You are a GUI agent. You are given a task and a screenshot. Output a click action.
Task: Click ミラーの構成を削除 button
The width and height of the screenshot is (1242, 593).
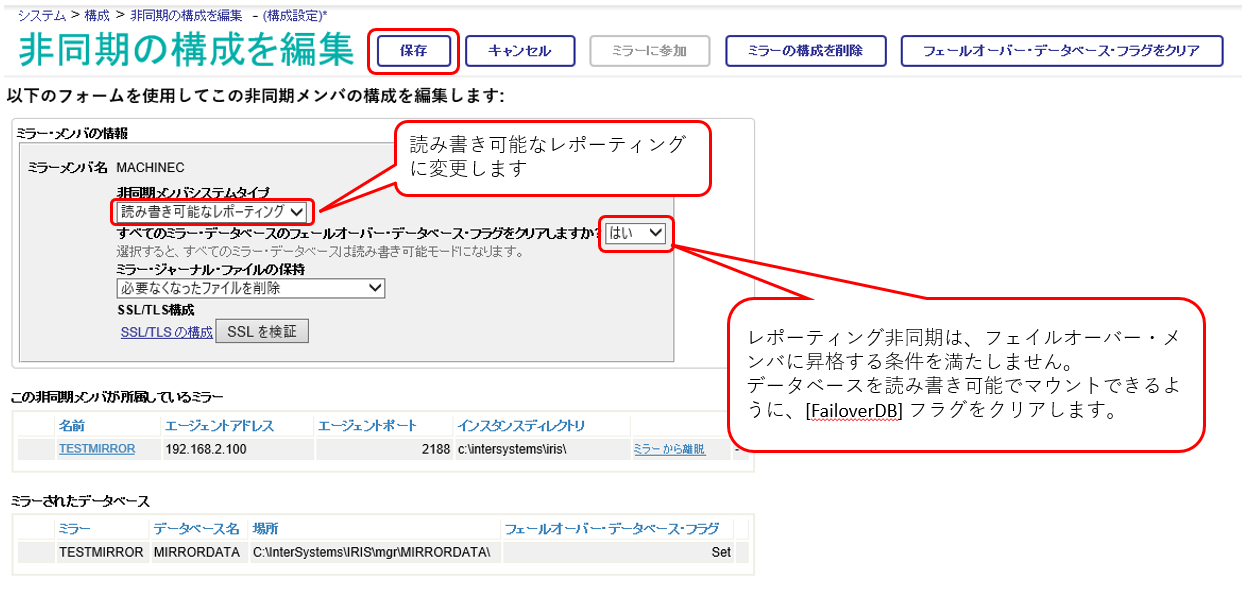coord(804,51)
